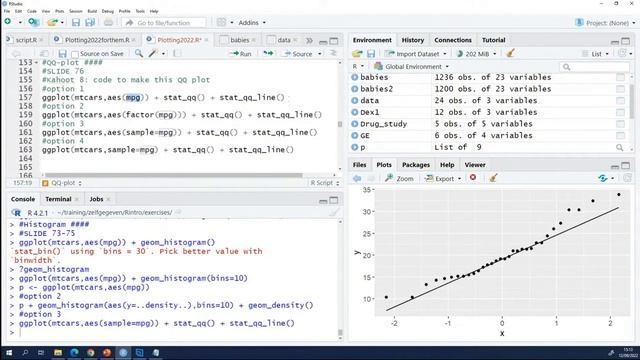Screen dimensions: 640x360
Task: Open Find/Replace magnifier in the editor
Action: click(x=139, y=53)
